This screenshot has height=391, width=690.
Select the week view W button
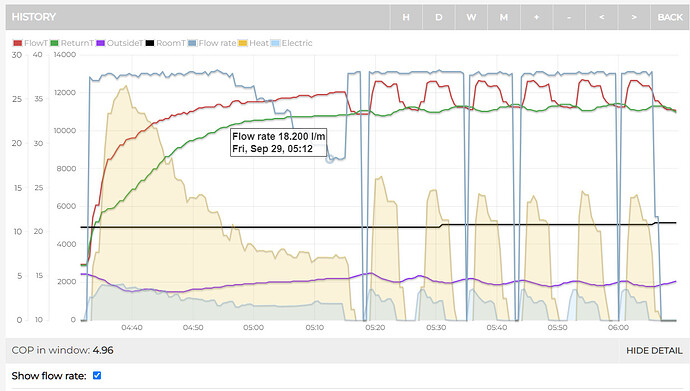tap(471, 17)
